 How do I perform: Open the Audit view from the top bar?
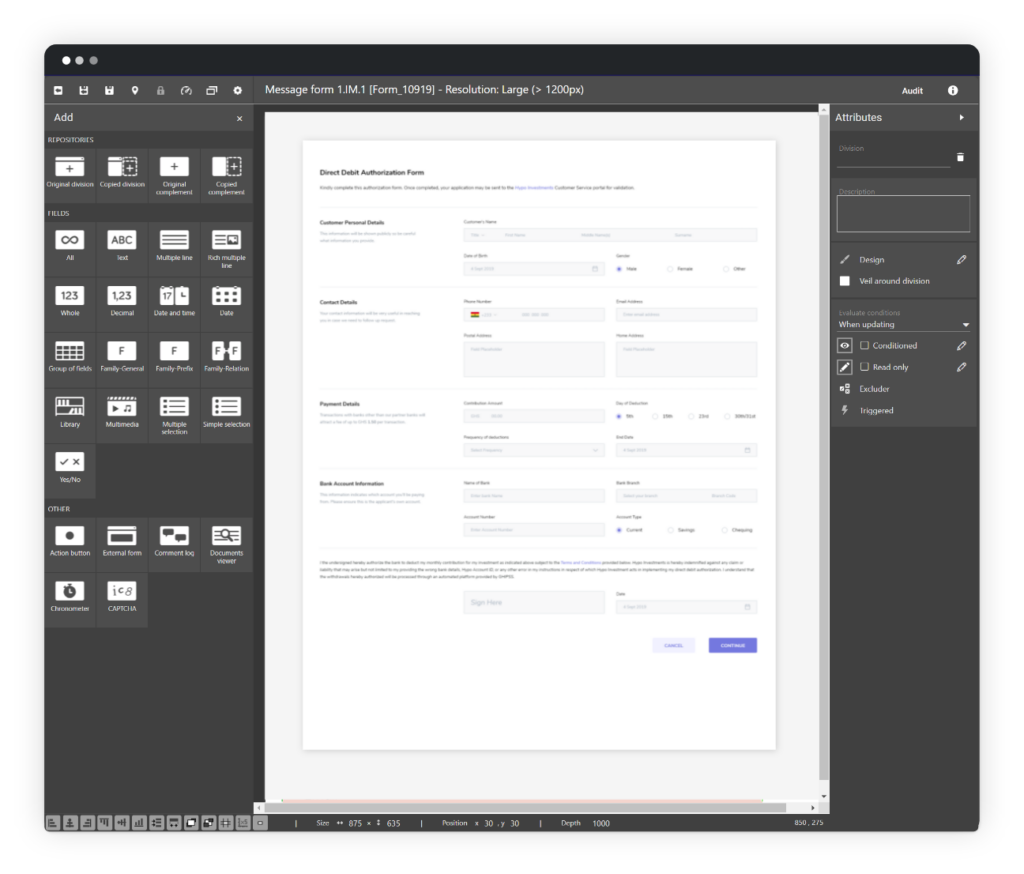pyautogui.click(x=911, y=89)
